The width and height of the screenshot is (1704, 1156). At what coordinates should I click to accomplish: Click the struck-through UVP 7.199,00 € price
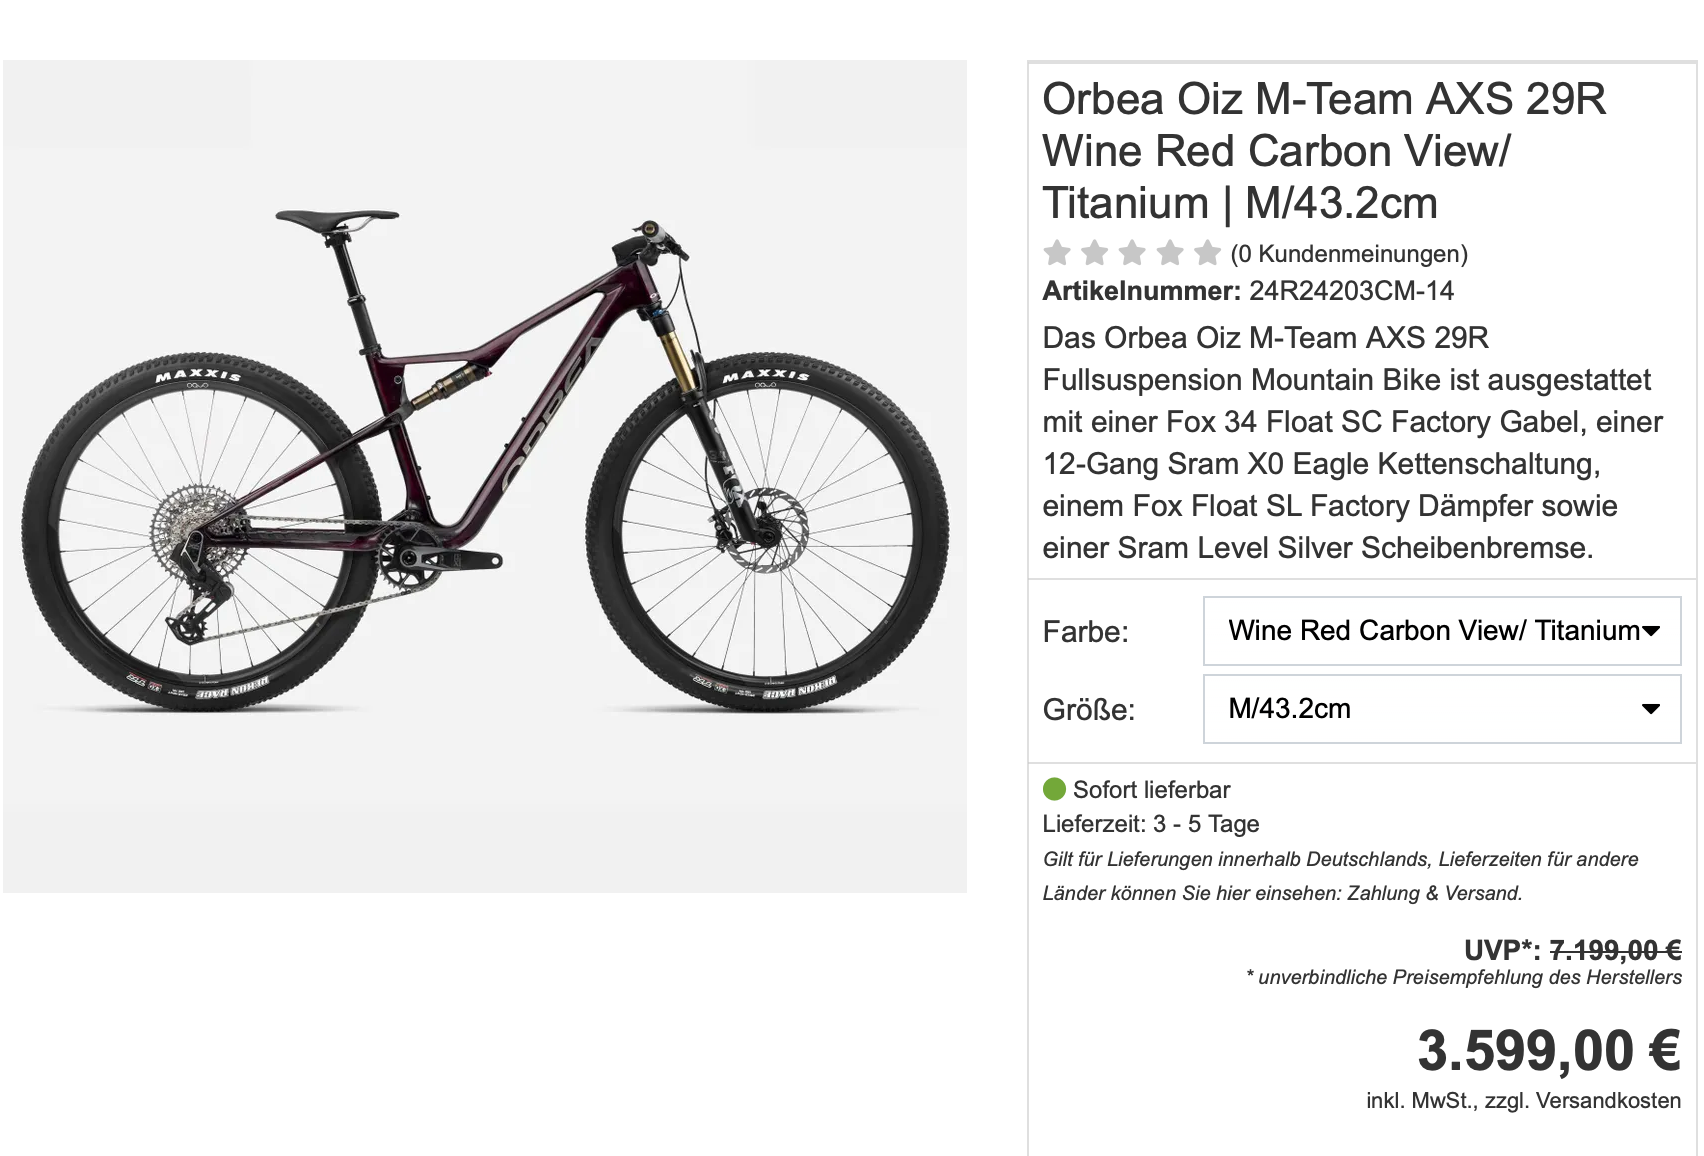1615,949
